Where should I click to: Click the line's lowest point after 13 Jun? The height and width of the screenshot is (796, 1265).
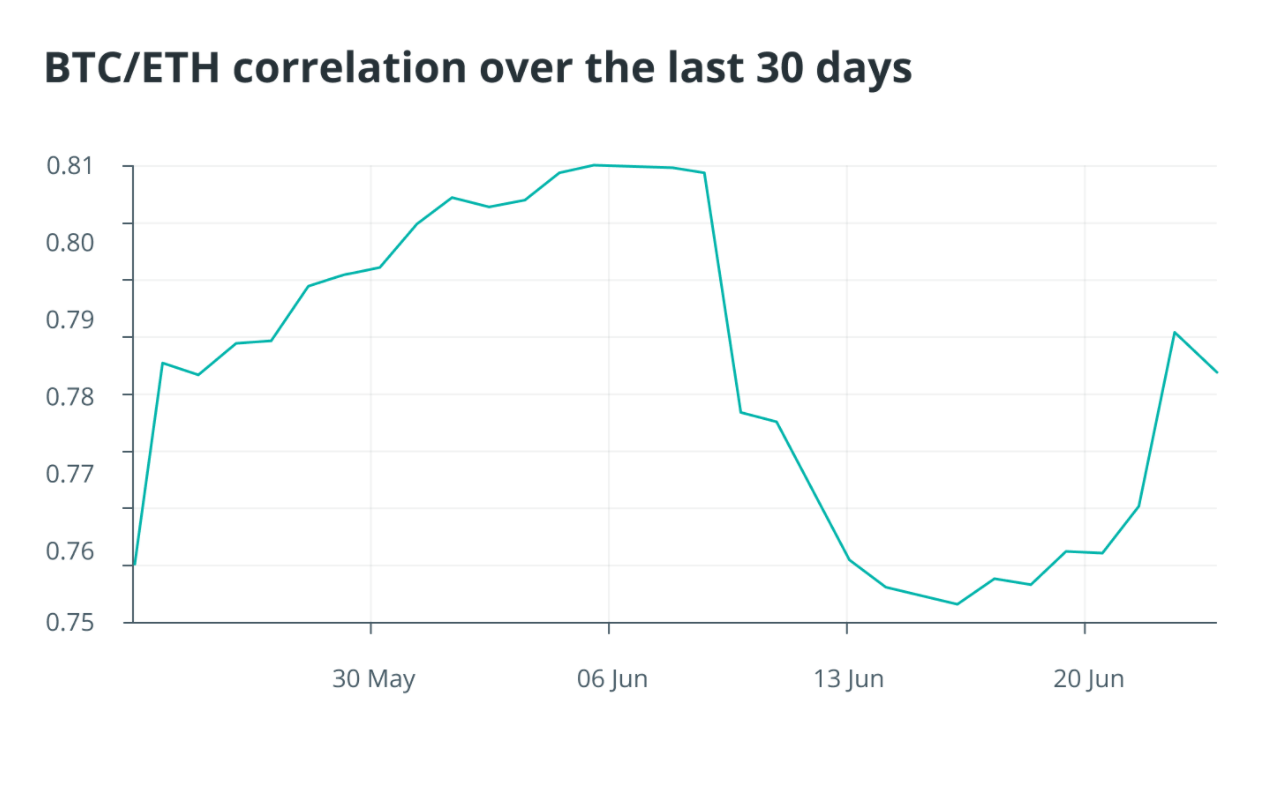point(957,604)
